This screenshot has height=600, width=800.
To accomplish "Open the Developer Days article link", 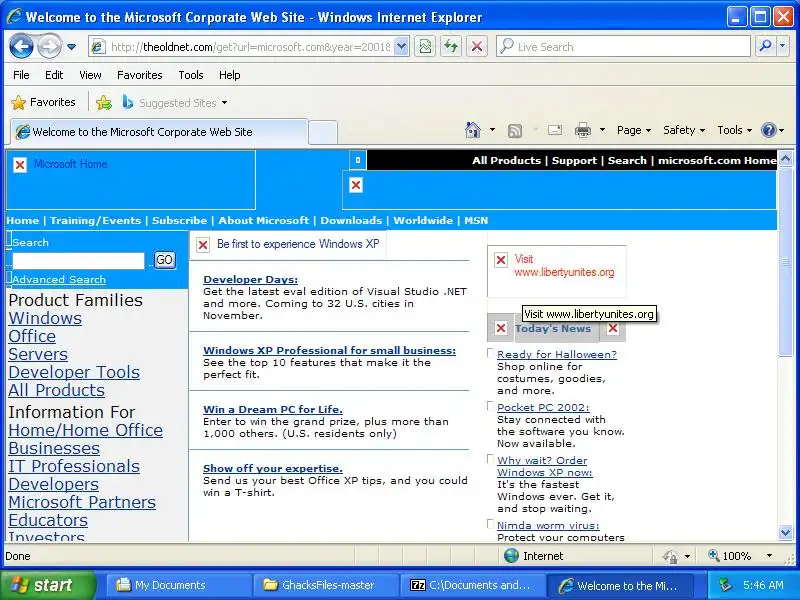I will point(250,280).
